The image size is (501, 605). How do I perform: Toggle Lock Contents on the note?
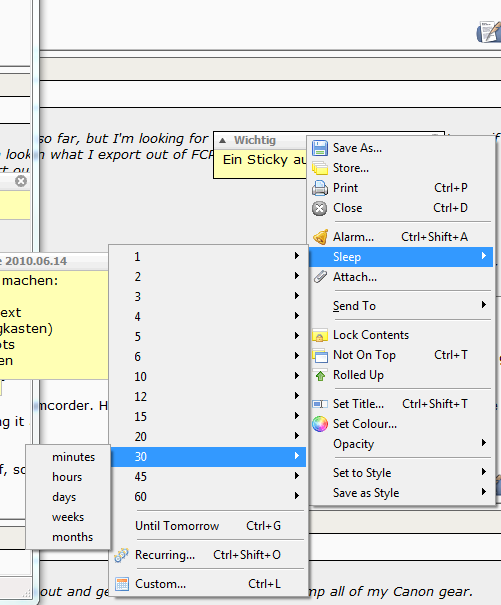click(401, 335)
